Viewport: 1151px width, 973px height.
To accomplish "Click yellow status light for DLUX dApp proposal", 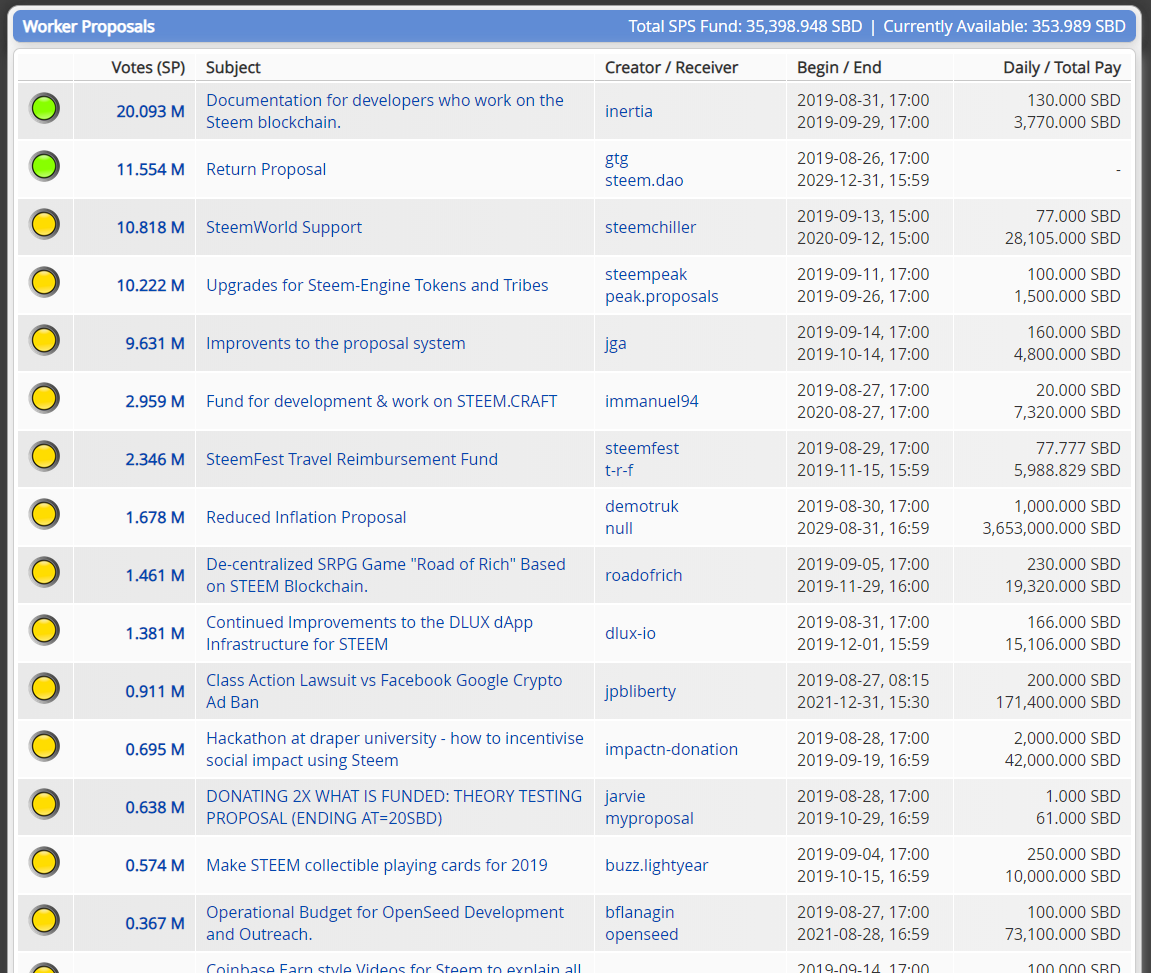I will click(45, 630).
